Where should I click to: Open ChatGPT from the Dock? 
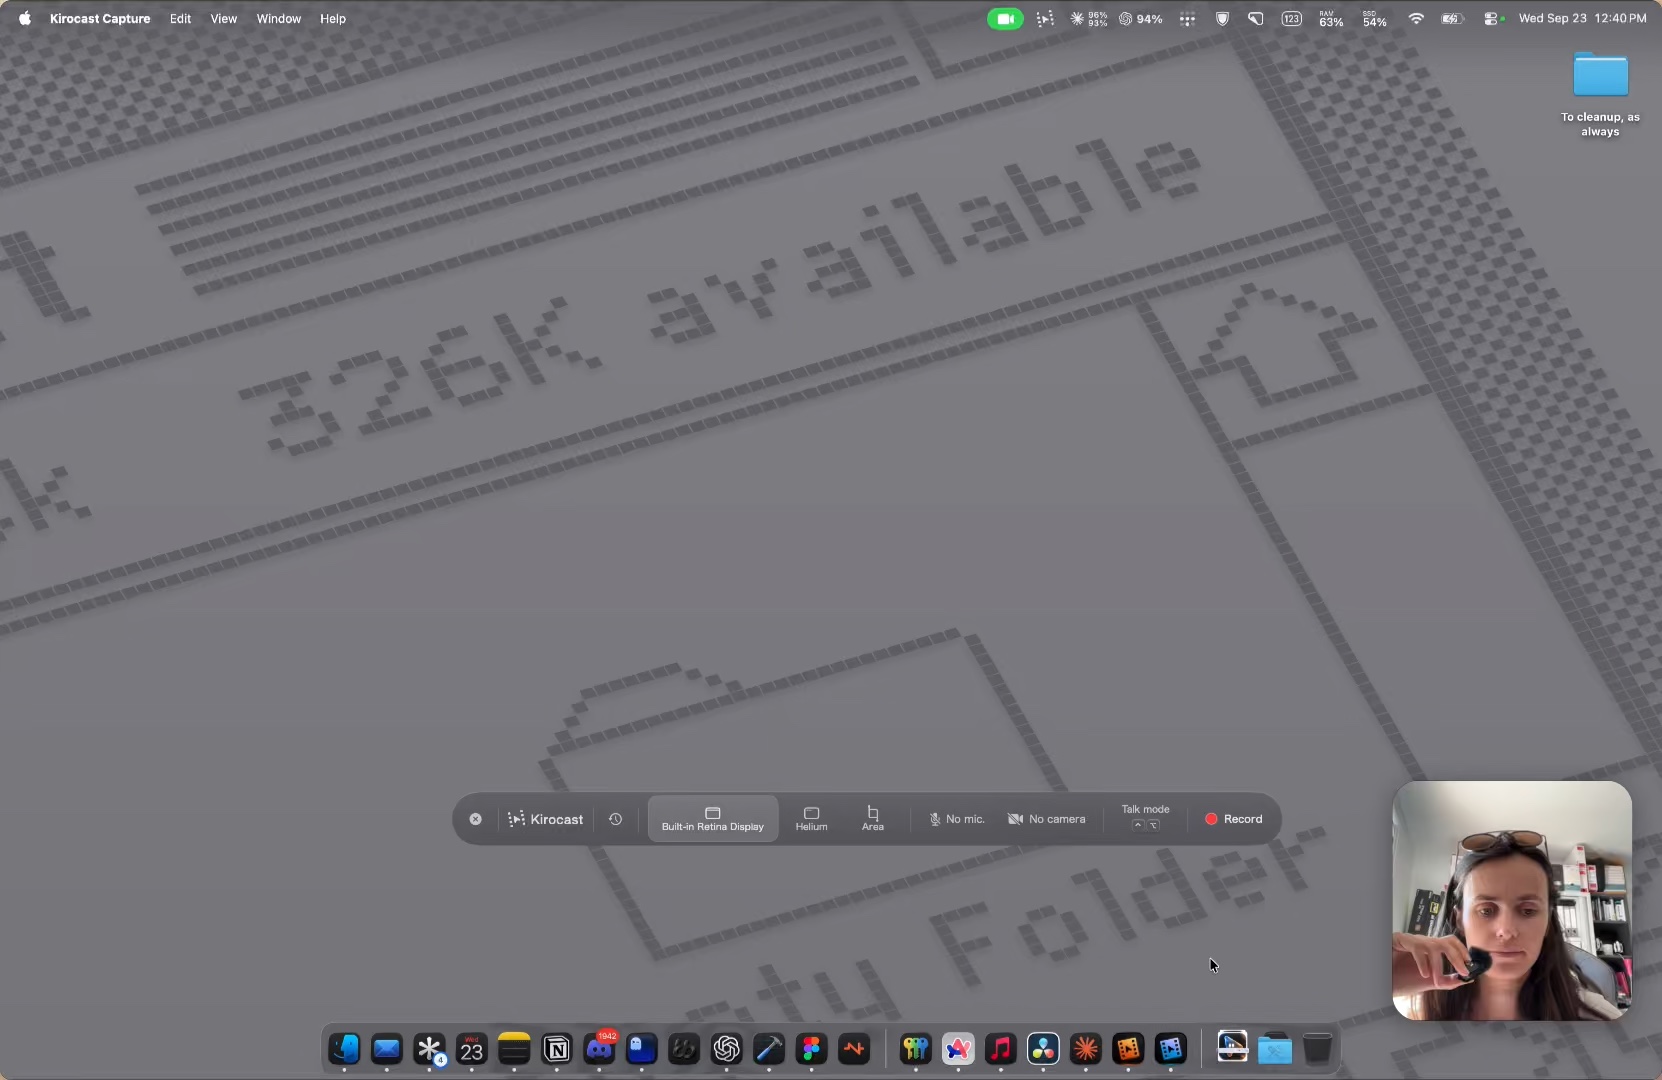727,1048
